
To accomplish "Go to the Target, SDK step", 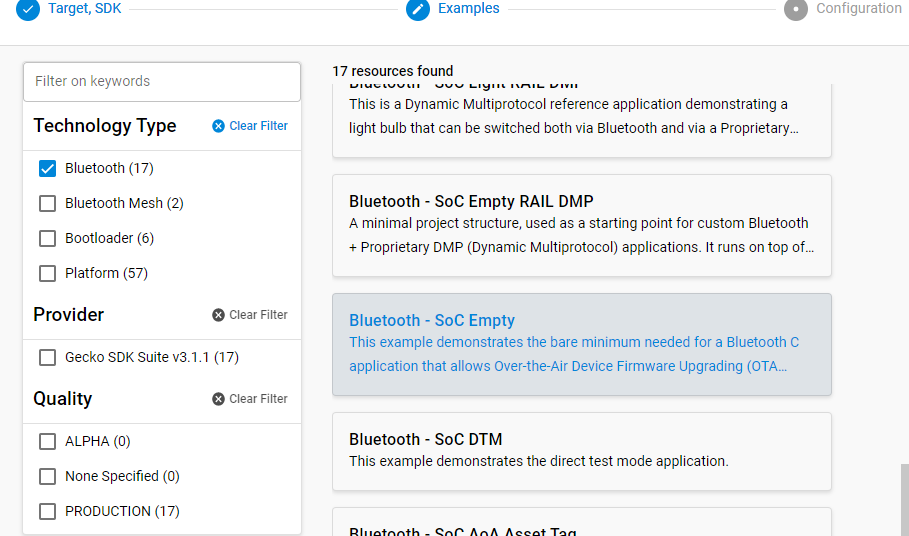I will [85, 9].
